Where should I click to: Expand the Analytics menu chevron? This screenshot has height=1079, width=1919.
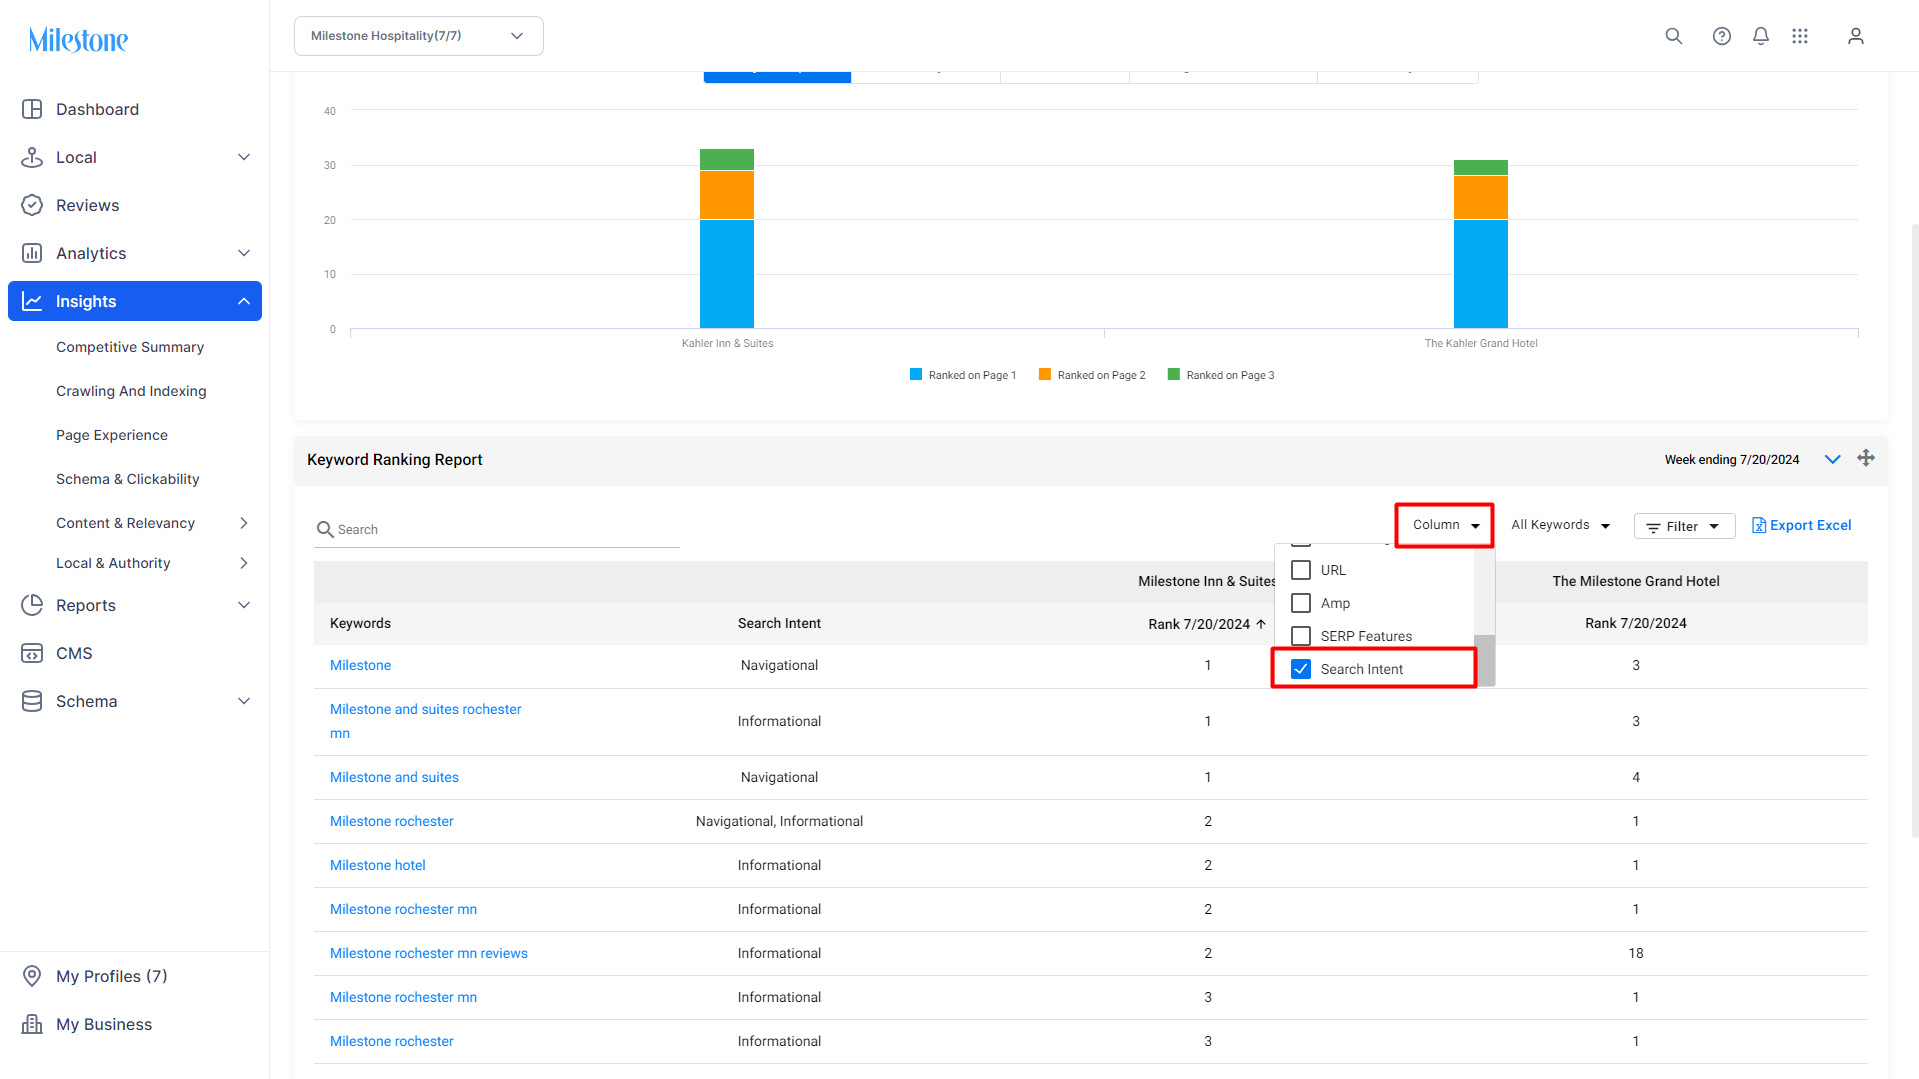[x=244, y=253]
